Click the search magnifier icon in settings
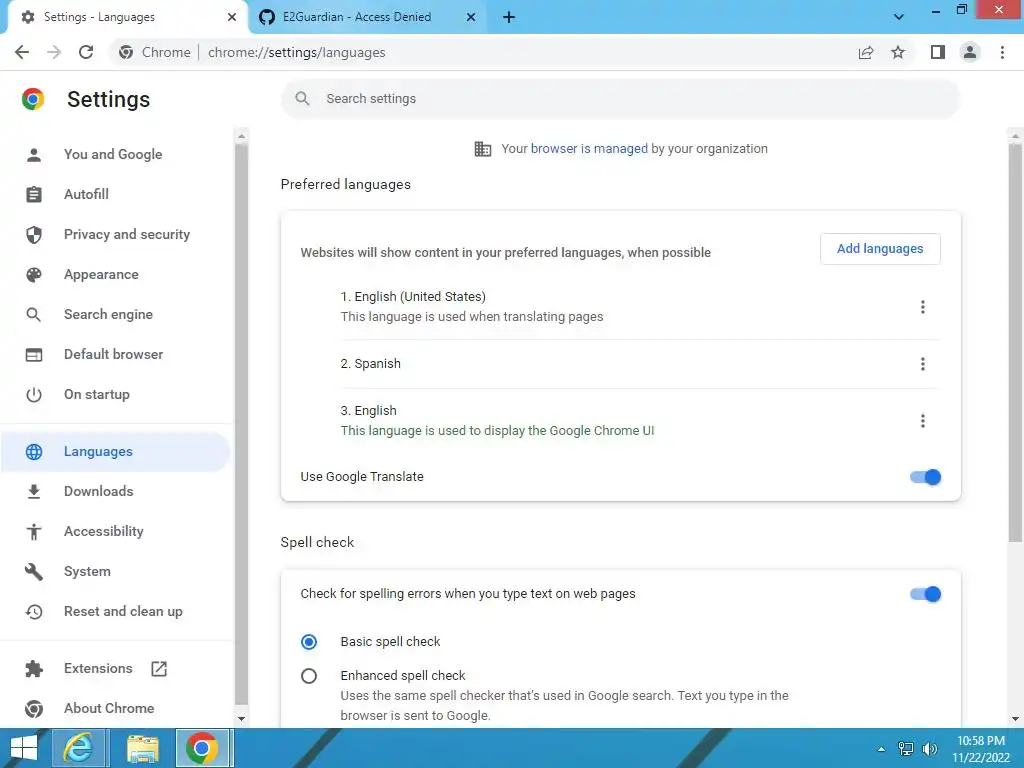This screenshot has width=1024, height=768. click(x=302, y=99)
